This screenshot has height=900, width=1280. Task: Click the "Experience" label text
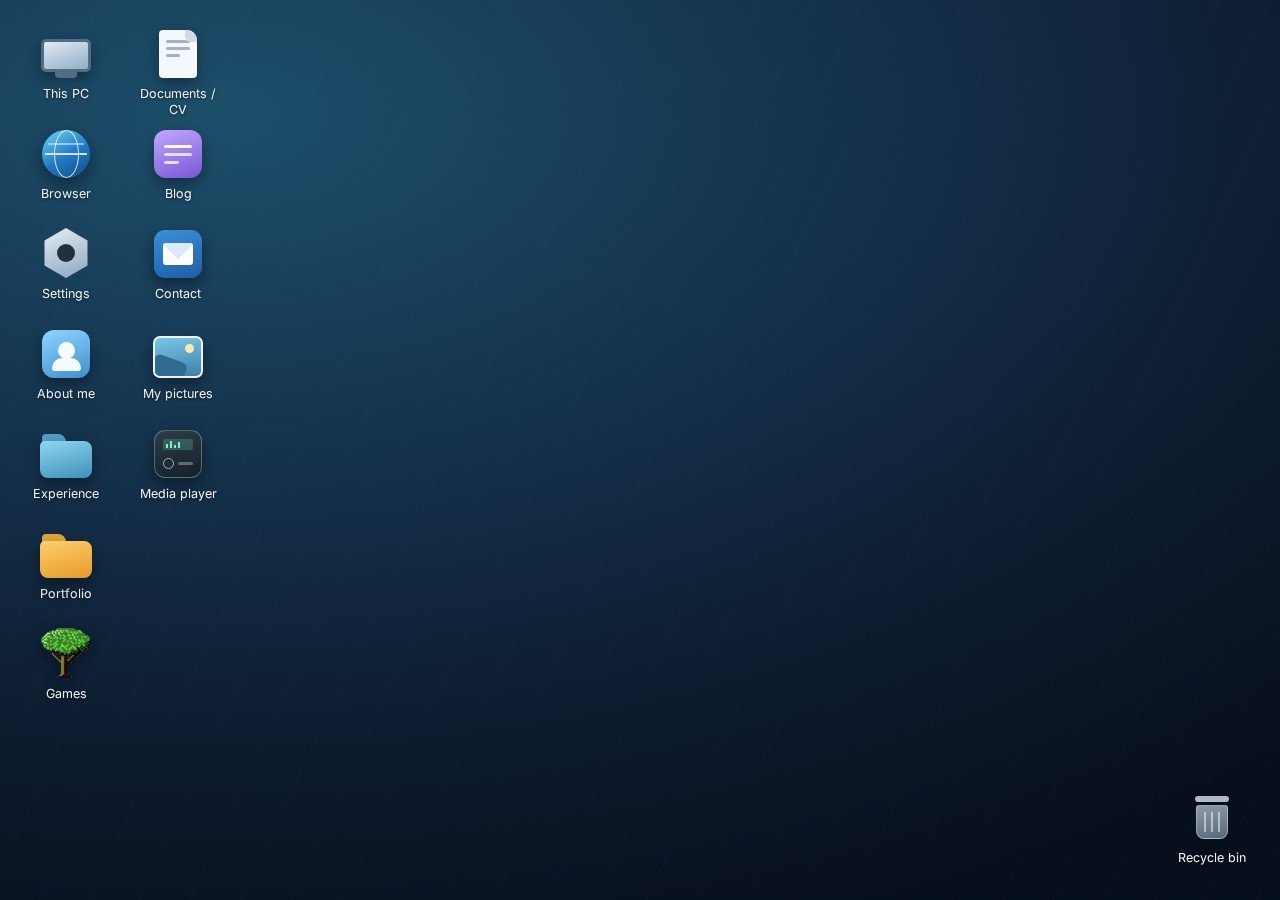(x=66, y=494)
